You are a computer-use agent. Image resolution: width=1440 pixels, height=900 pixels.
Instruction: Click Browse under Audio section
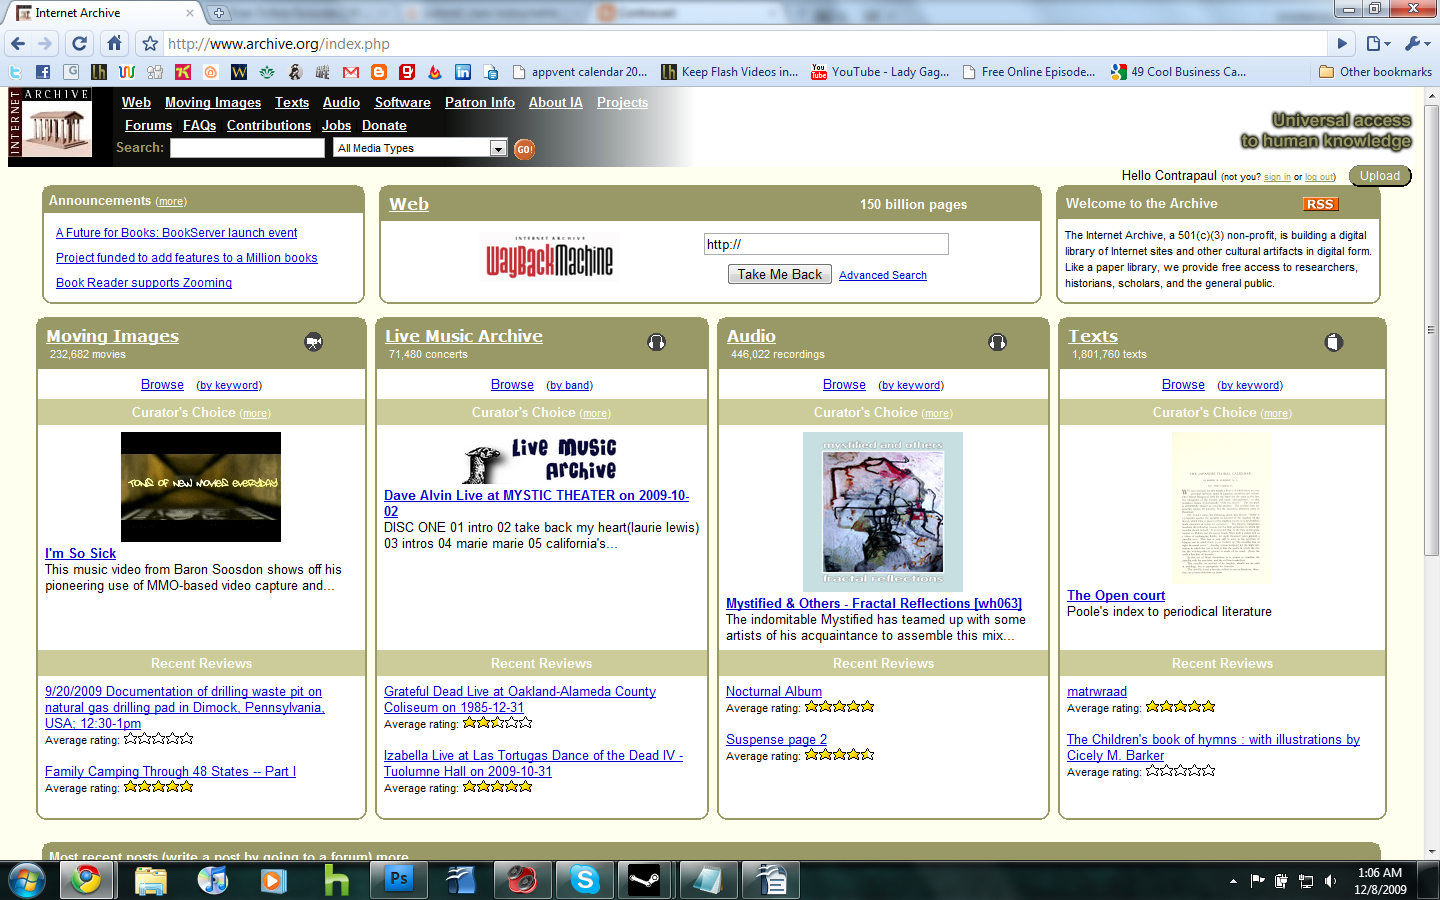[x=844, y=384]
